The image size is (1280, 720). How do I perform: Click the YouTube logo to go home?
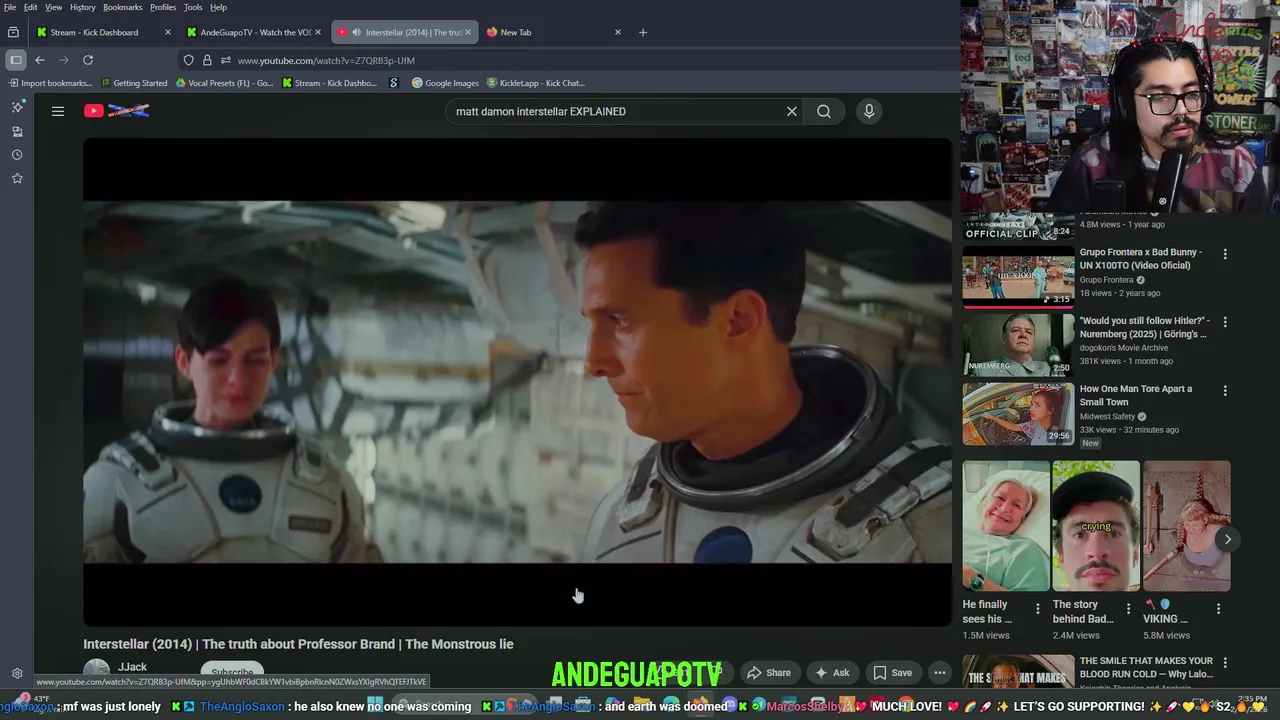(x=117, y=111)
